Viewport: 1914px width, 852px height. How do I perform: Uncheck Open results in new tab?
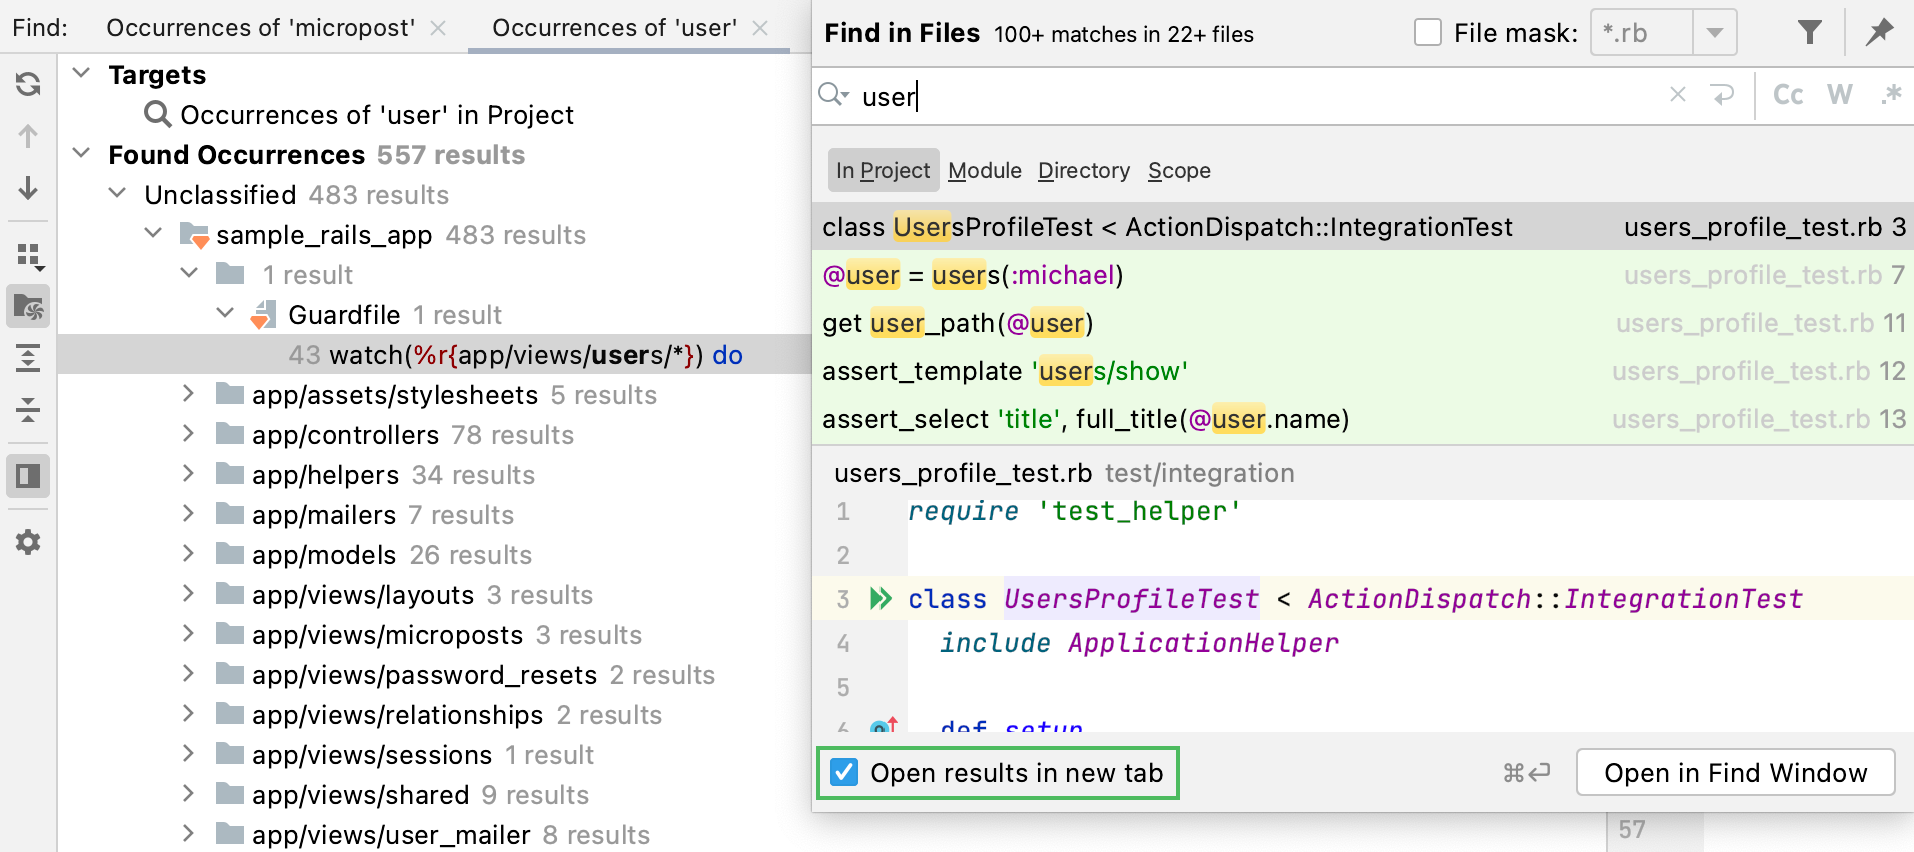tap(845, 773)
